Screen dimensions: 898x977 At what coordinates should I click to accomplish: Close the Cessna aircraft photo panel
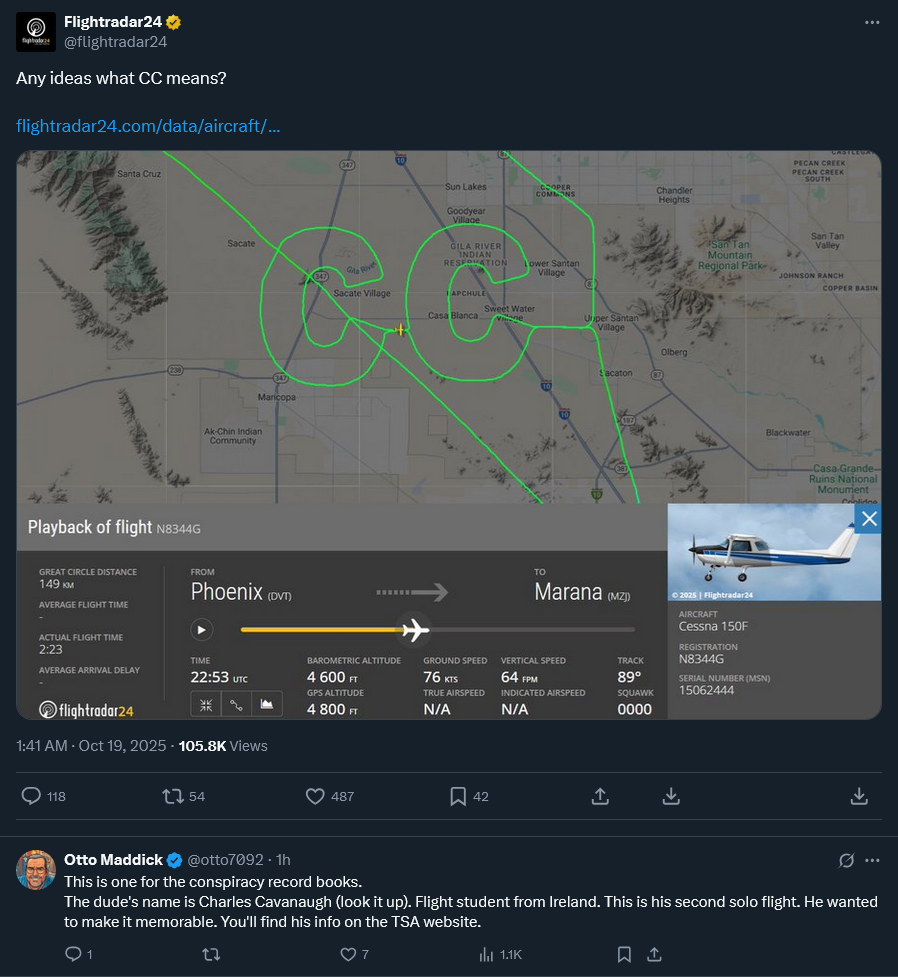(868, 518)
